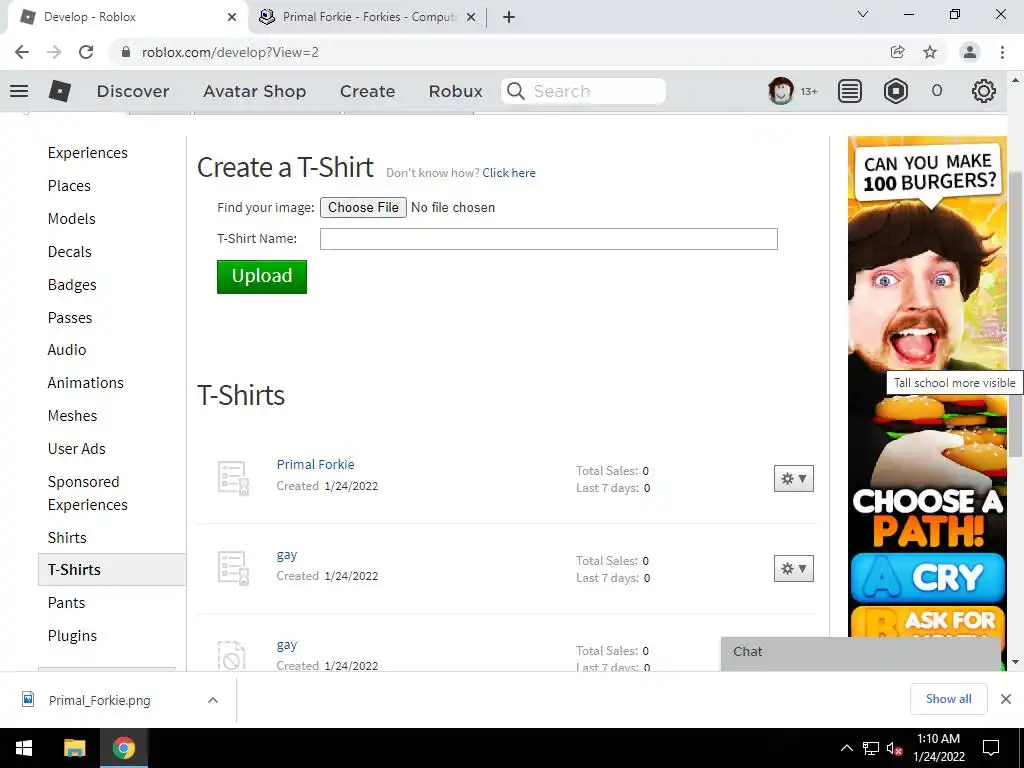Show hidden system tray icons
The width and height of the screenshot is (1024, 768).
(x=846, y=748)
